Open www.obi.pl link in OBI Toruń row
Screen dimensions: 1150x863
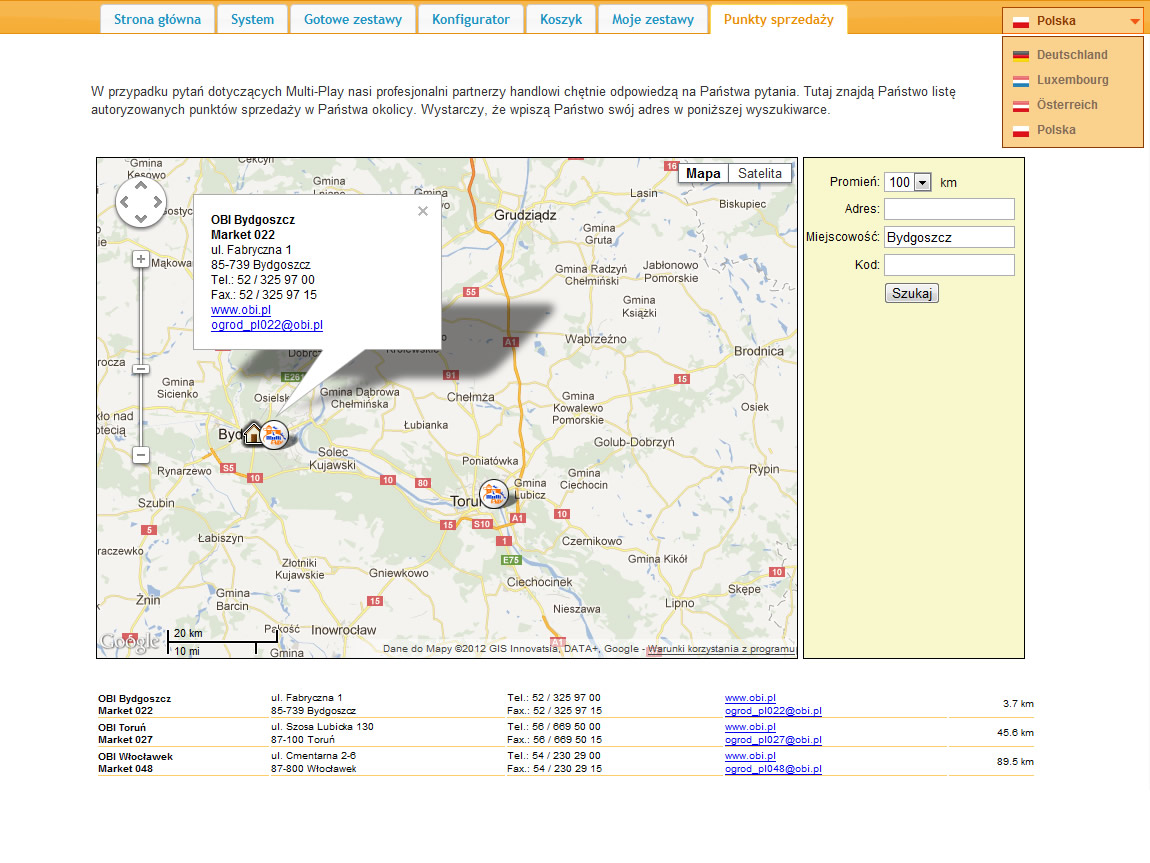[750, 727]
